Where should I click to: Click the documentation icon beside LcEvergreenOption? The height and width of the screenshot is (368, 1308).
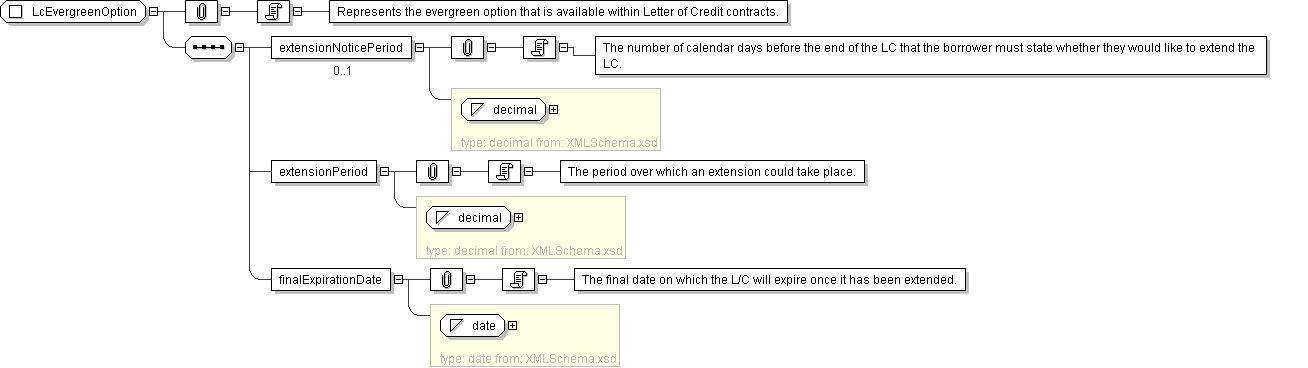274,13
